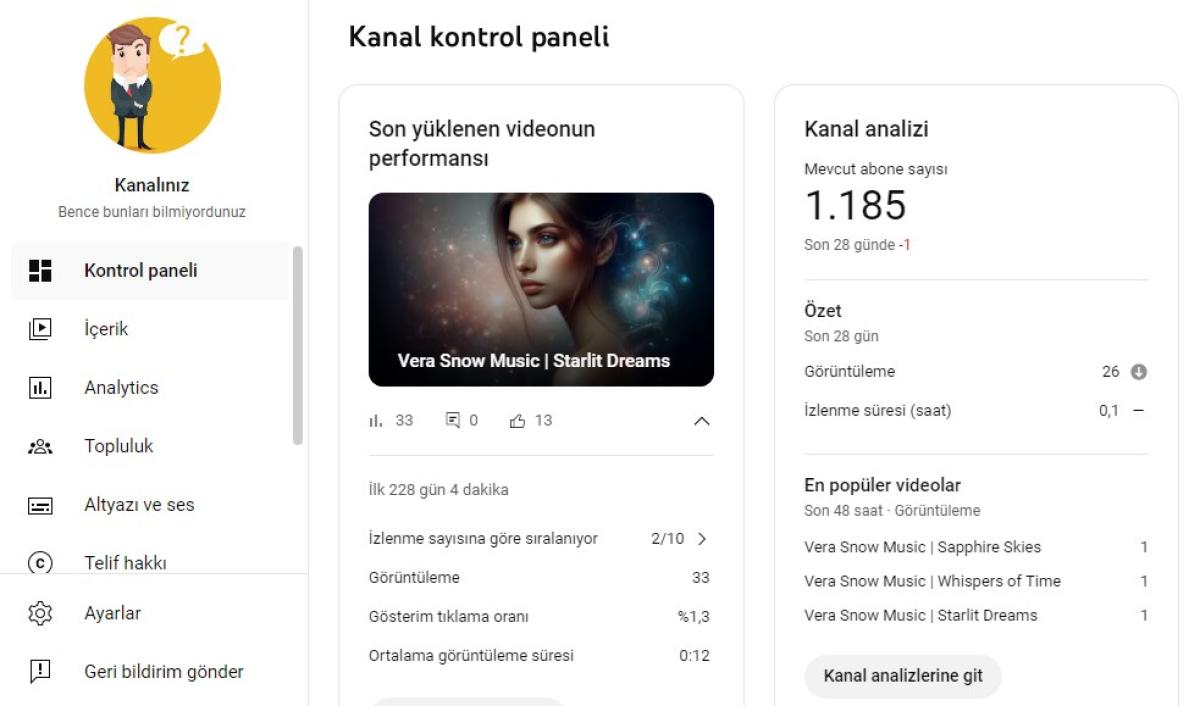Click the Telif hakkı copyright icon
Image resolution: width=1200 pixels, height=706 pixels.
pyautogui.click(x=40, y=563)
